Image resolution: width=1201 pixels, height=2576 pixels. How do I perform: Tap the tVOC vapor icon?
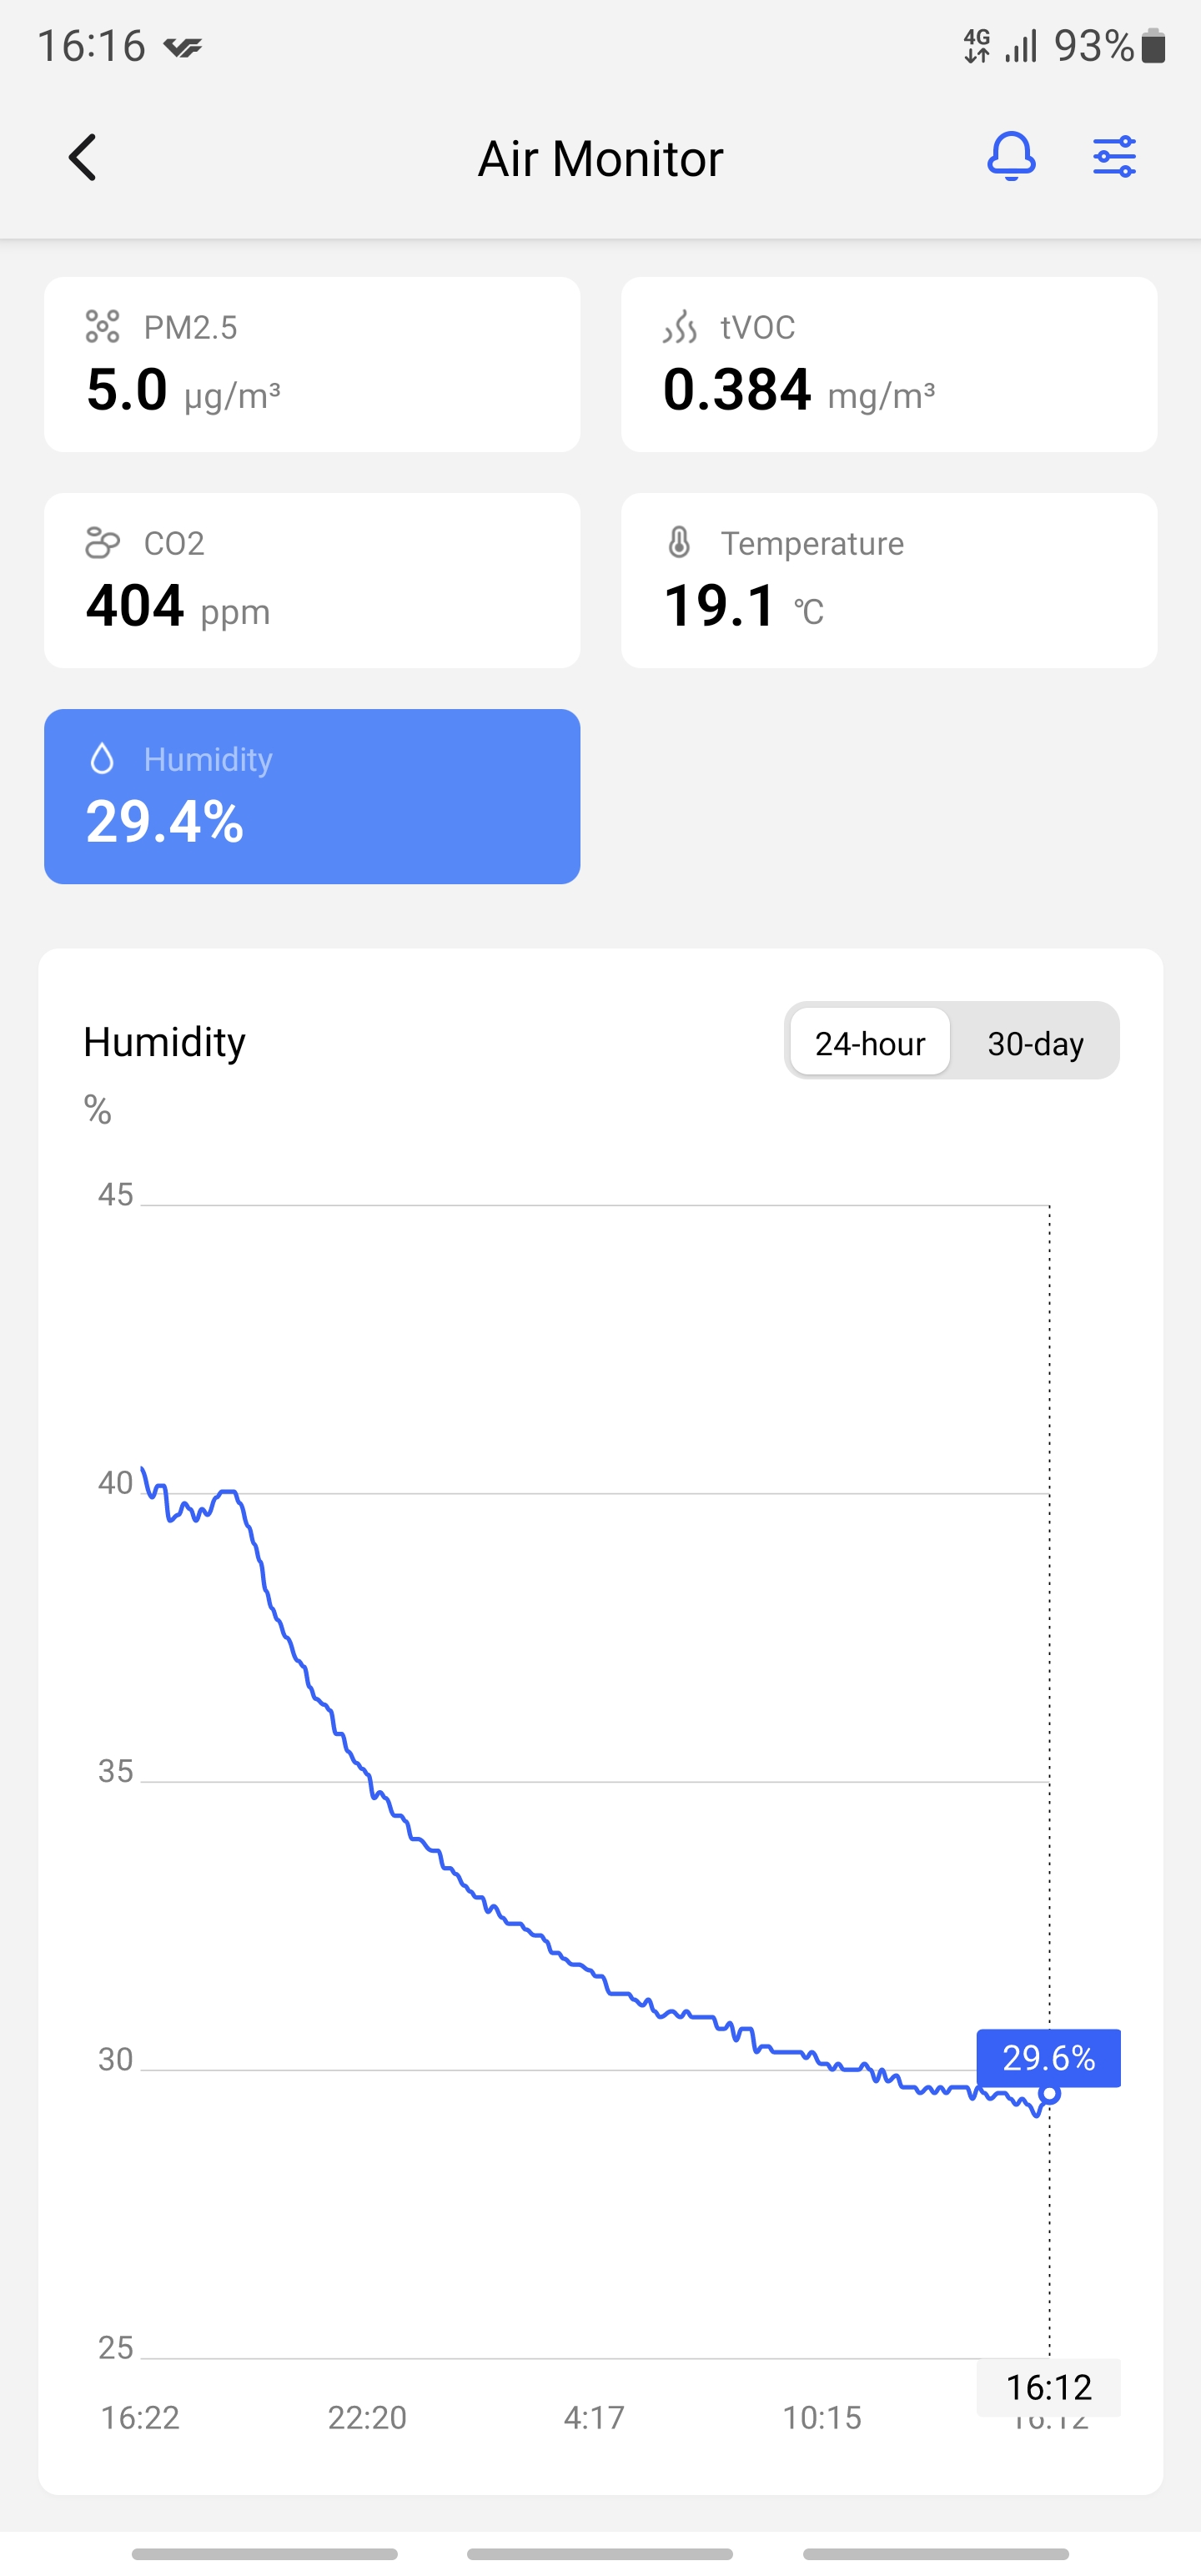(680, 327)
